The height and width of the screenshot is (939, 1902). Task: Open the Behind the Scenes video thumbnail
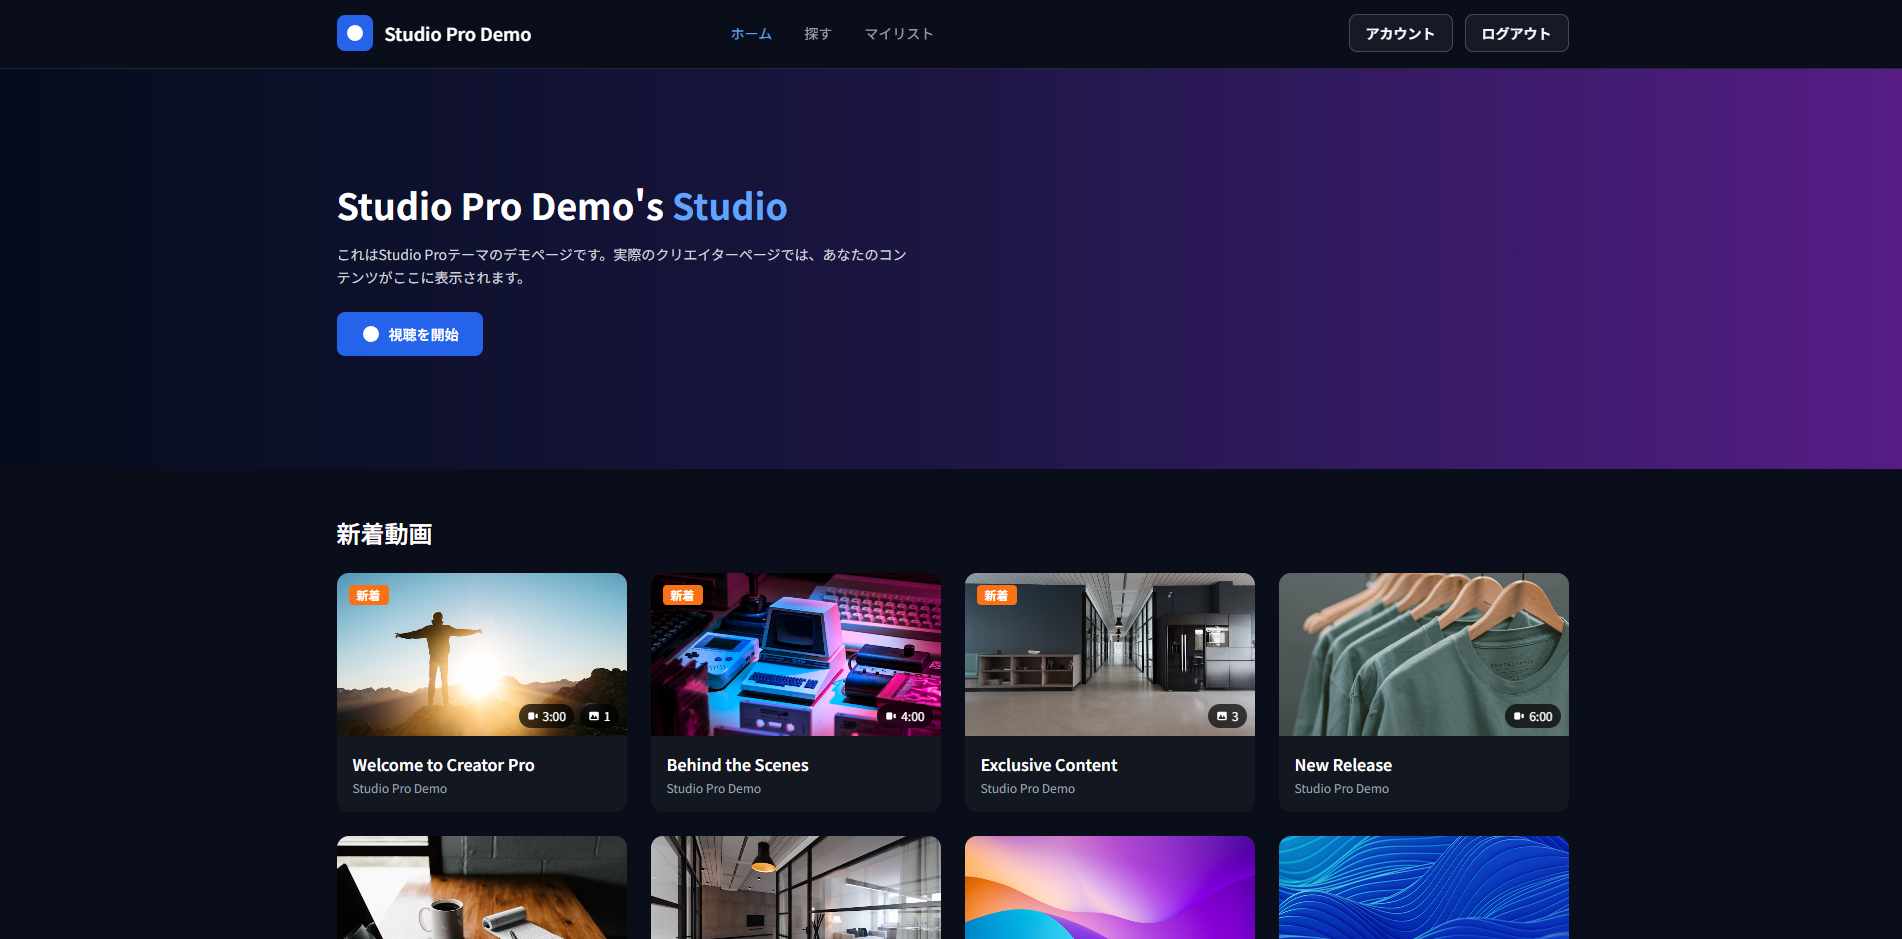click(795, 654)
